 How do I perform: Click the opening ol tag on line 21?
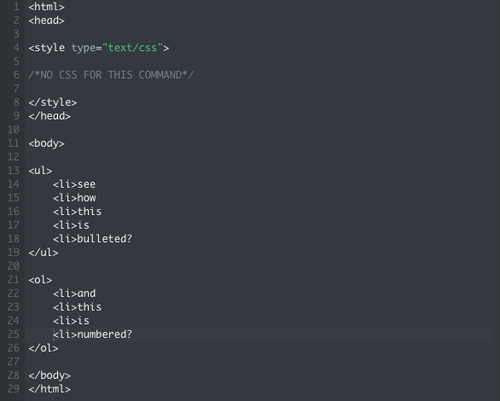pyautogui.click(x=40, y=280)
